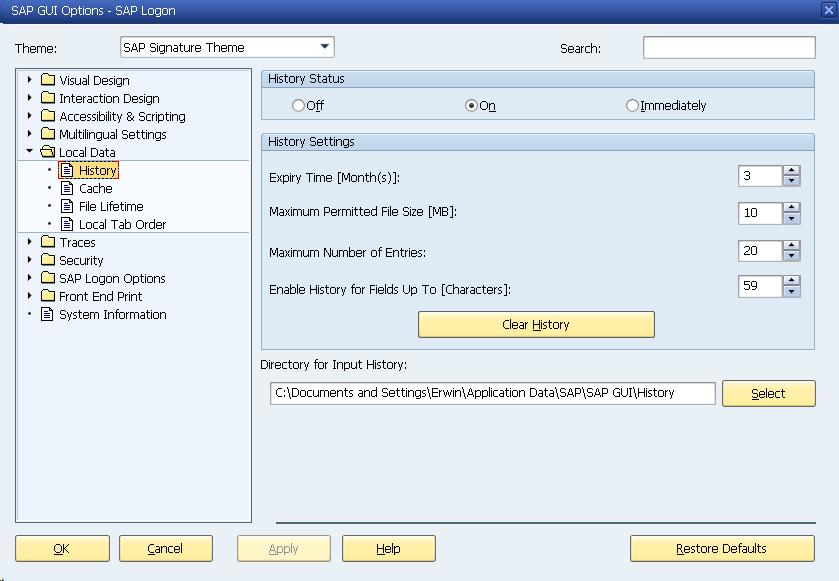The width and height of the screenshot is (839, 581).
Task: Select the Visual Design tree item label
Action: pos(94,81)
